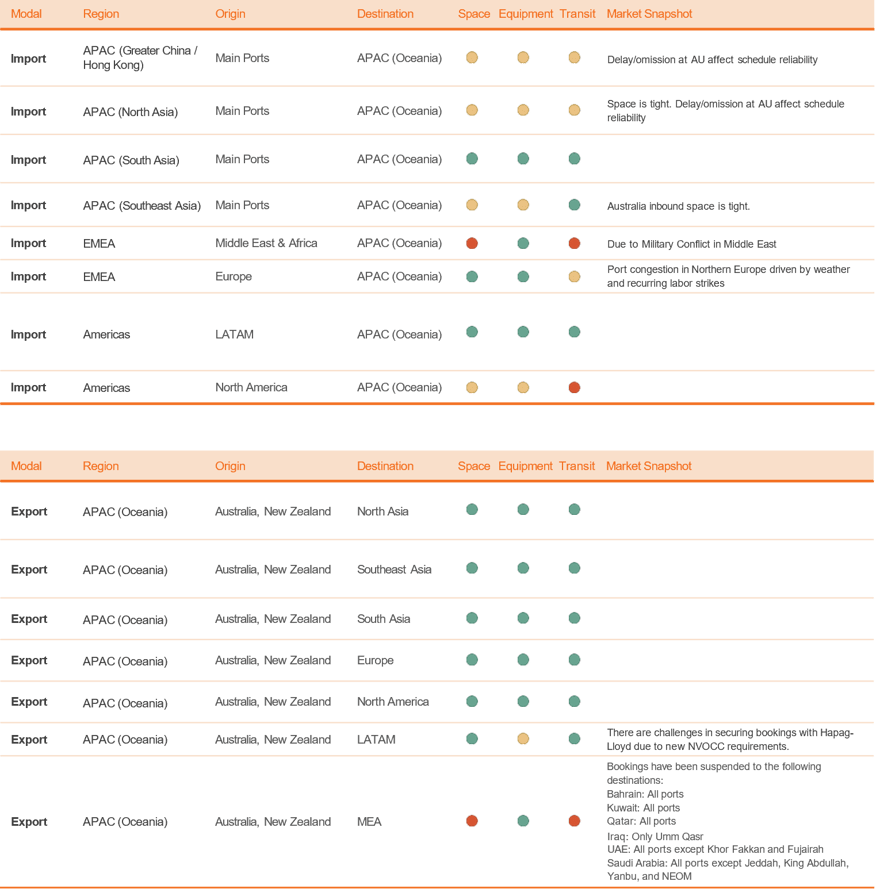Click 'Southeast Asia' destination in export table
Viewport: 876px width, 889px height.
[394, 570]
